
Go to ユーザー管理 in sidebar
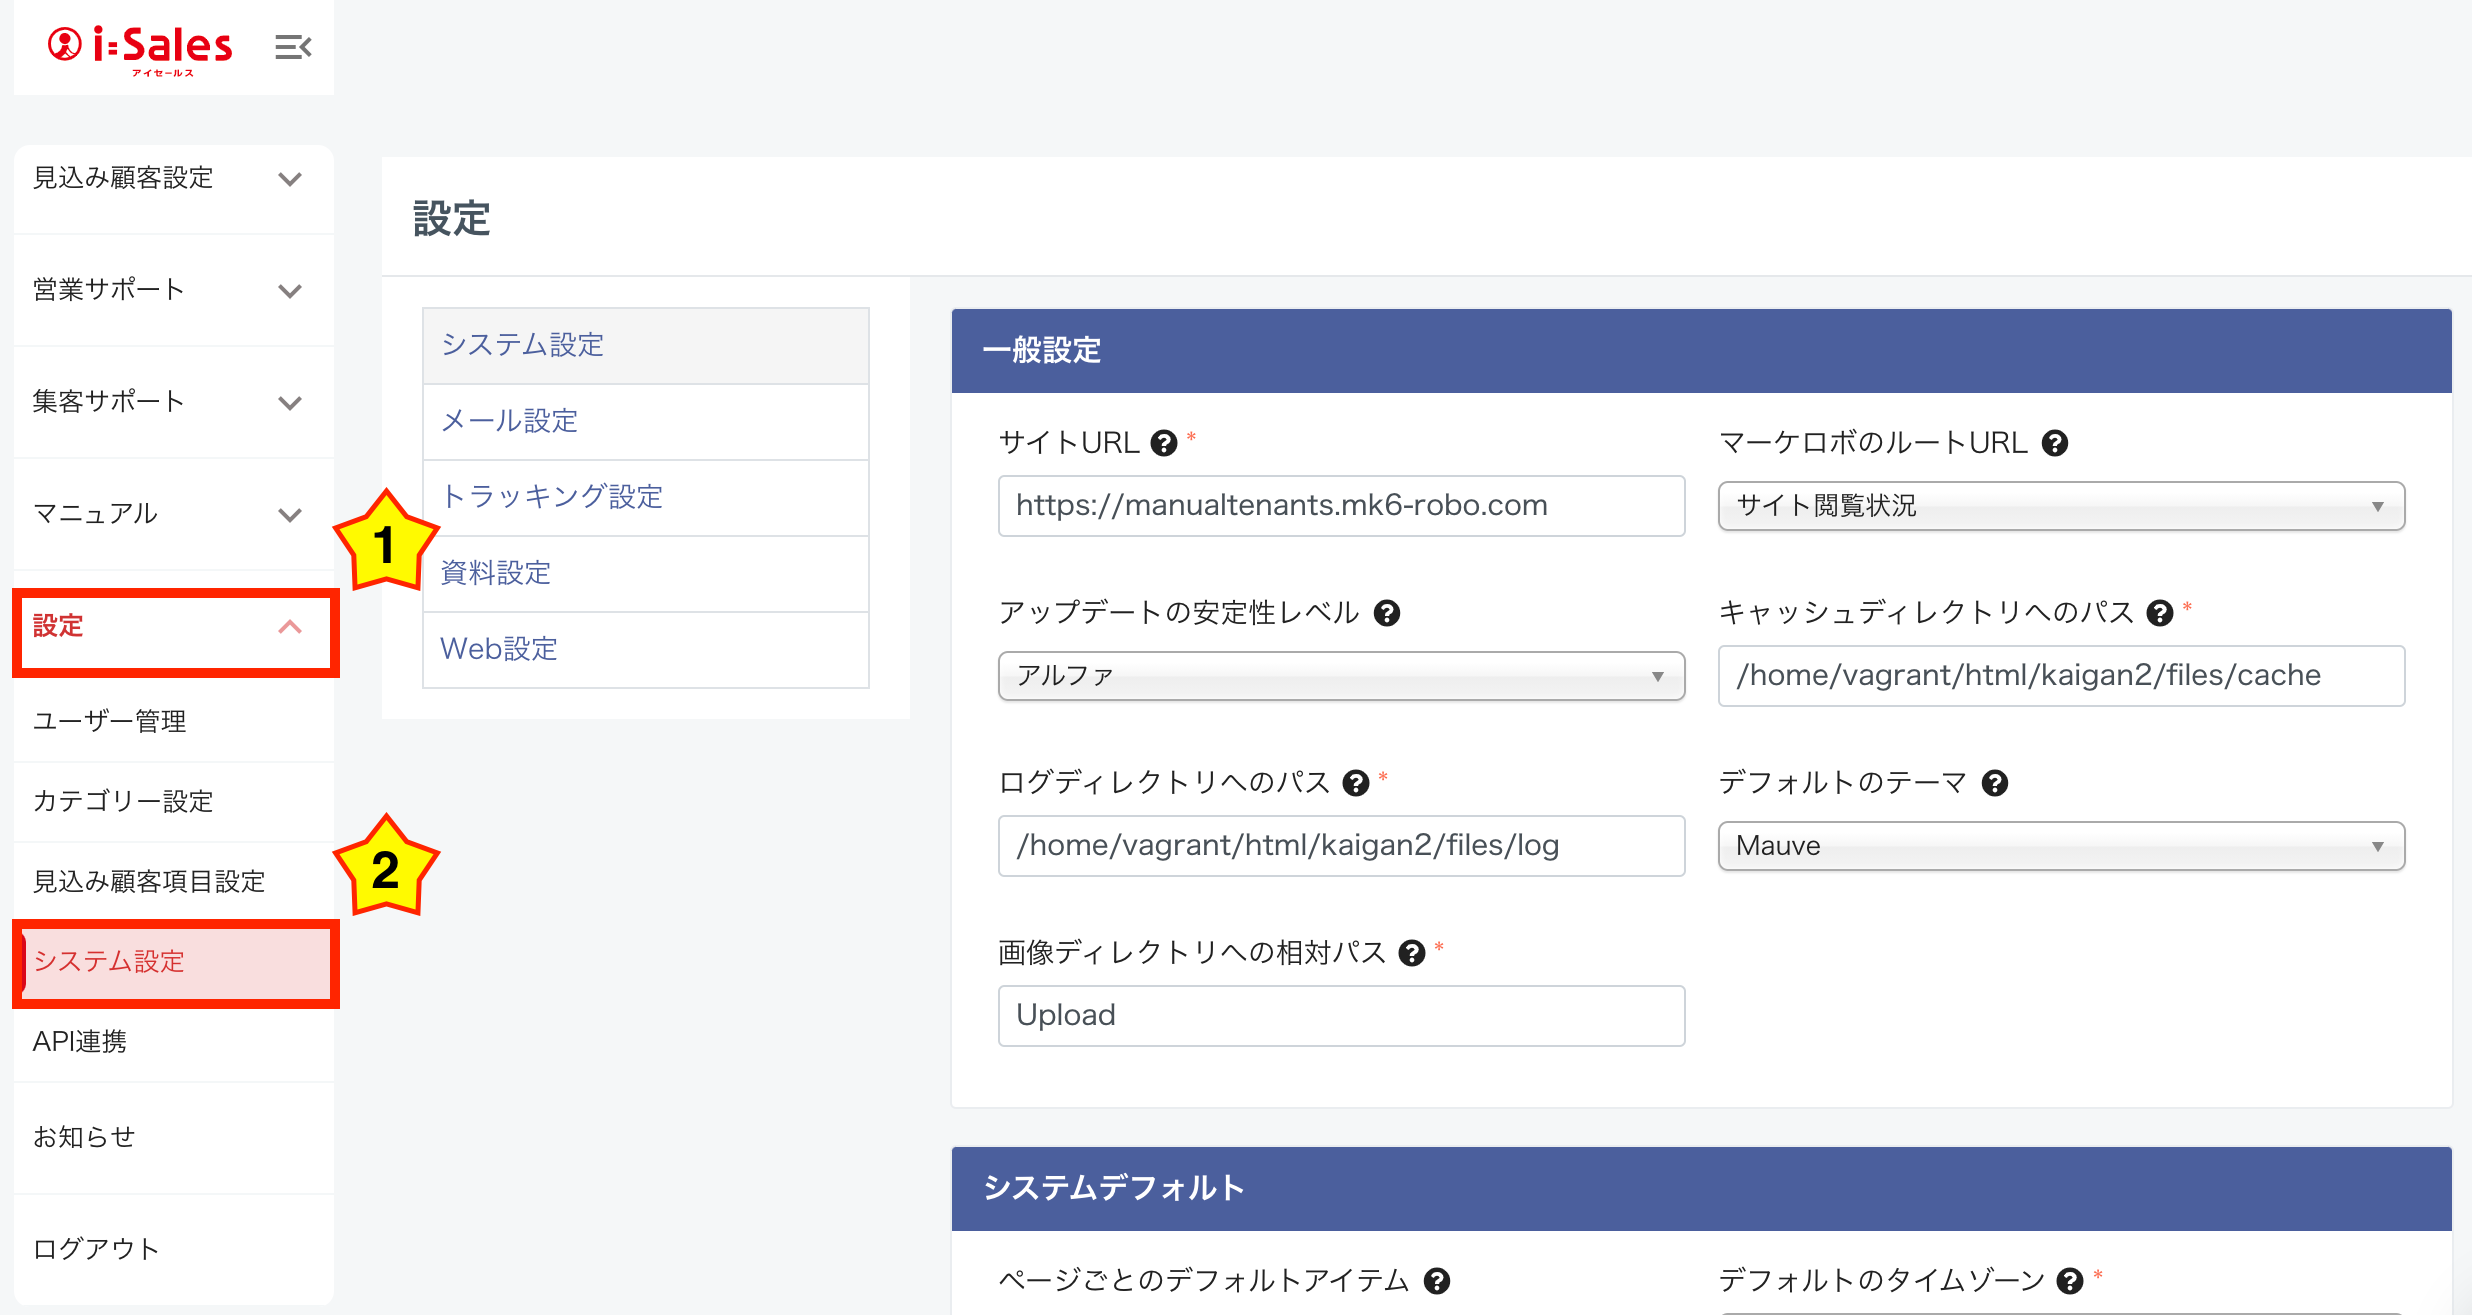pos(110,721)
